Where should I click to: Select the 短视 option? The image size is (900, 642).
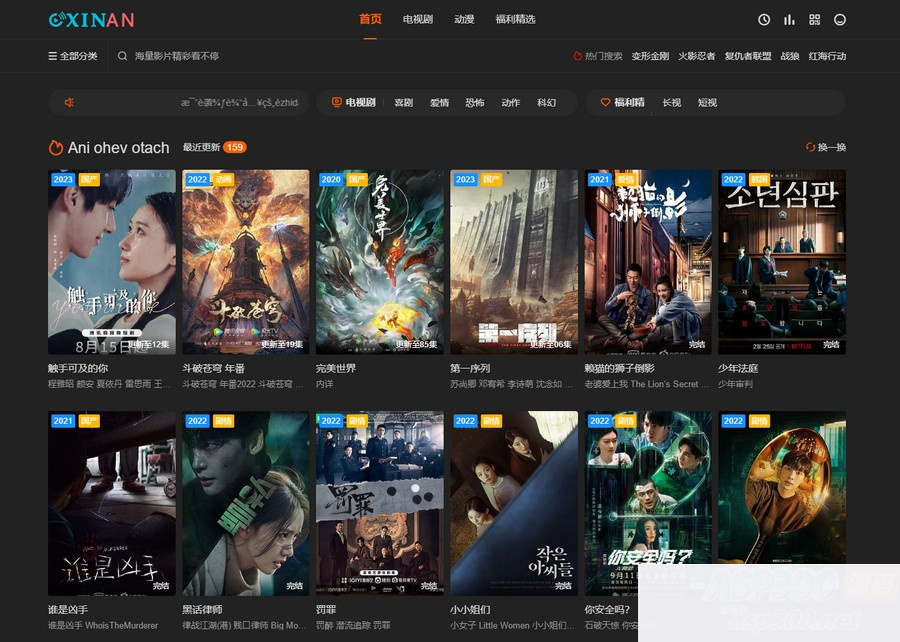[x=710, y=102]
